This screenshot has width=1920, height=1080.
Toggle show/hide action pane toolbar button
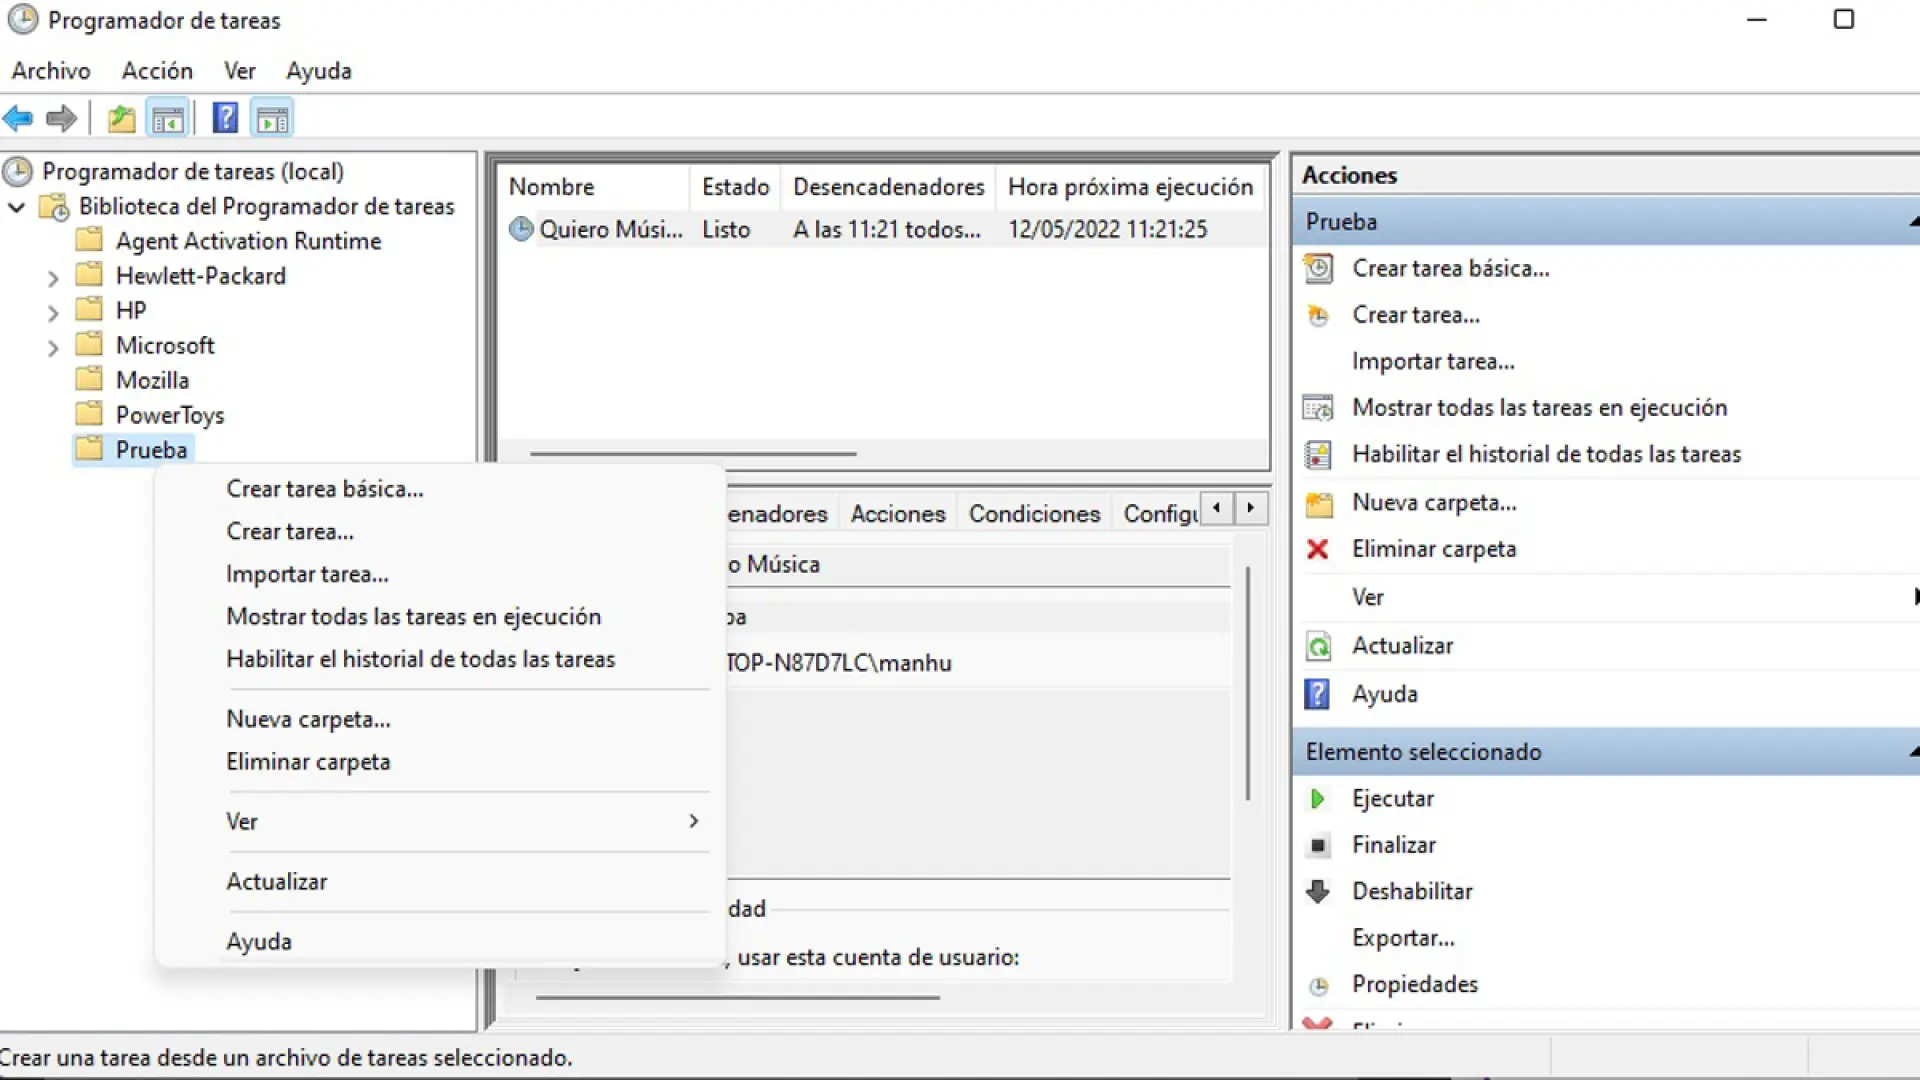pyautogui.click(x=272, y=119)
